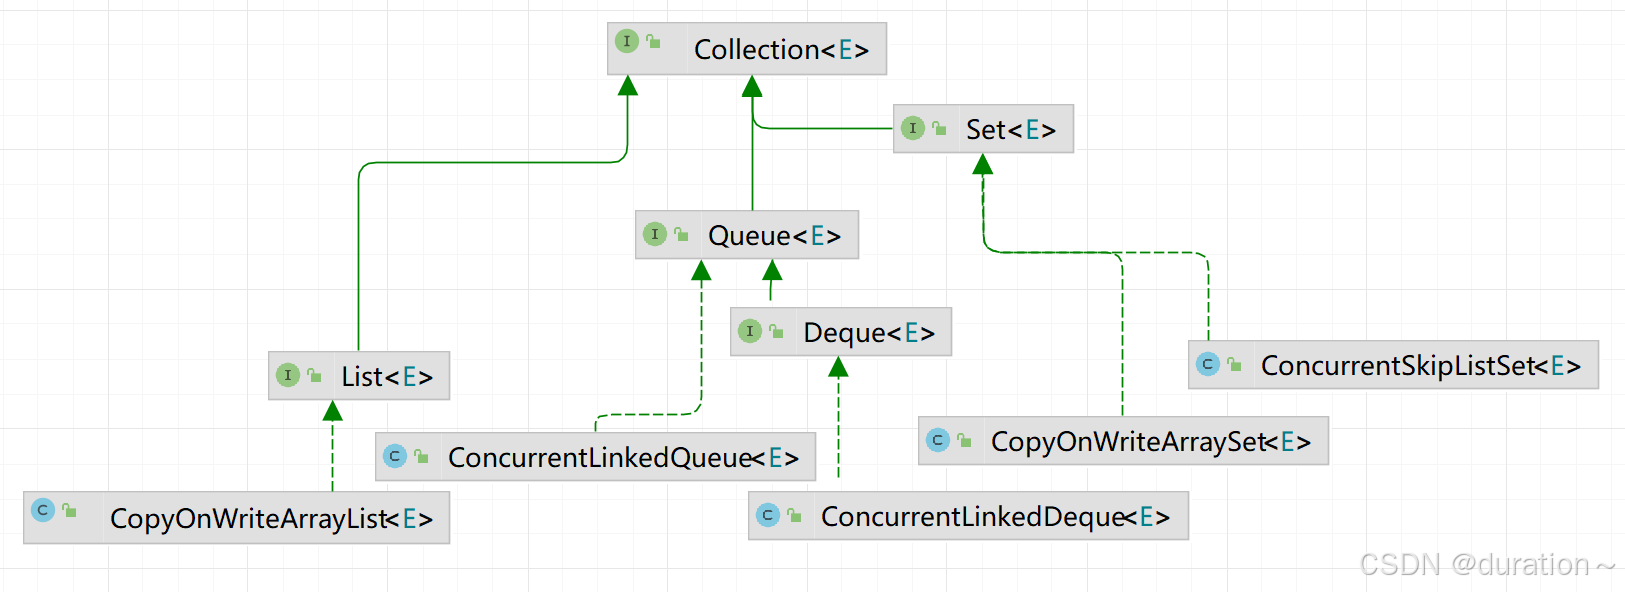Click the interface icon on Set<E> node

(x=913, y=128)
